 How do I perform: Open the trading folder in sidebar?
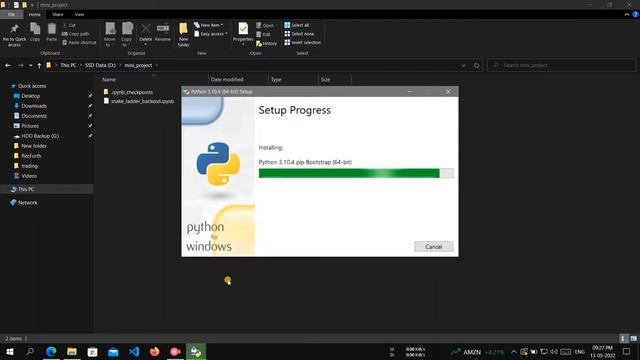[x=29, y=166]
